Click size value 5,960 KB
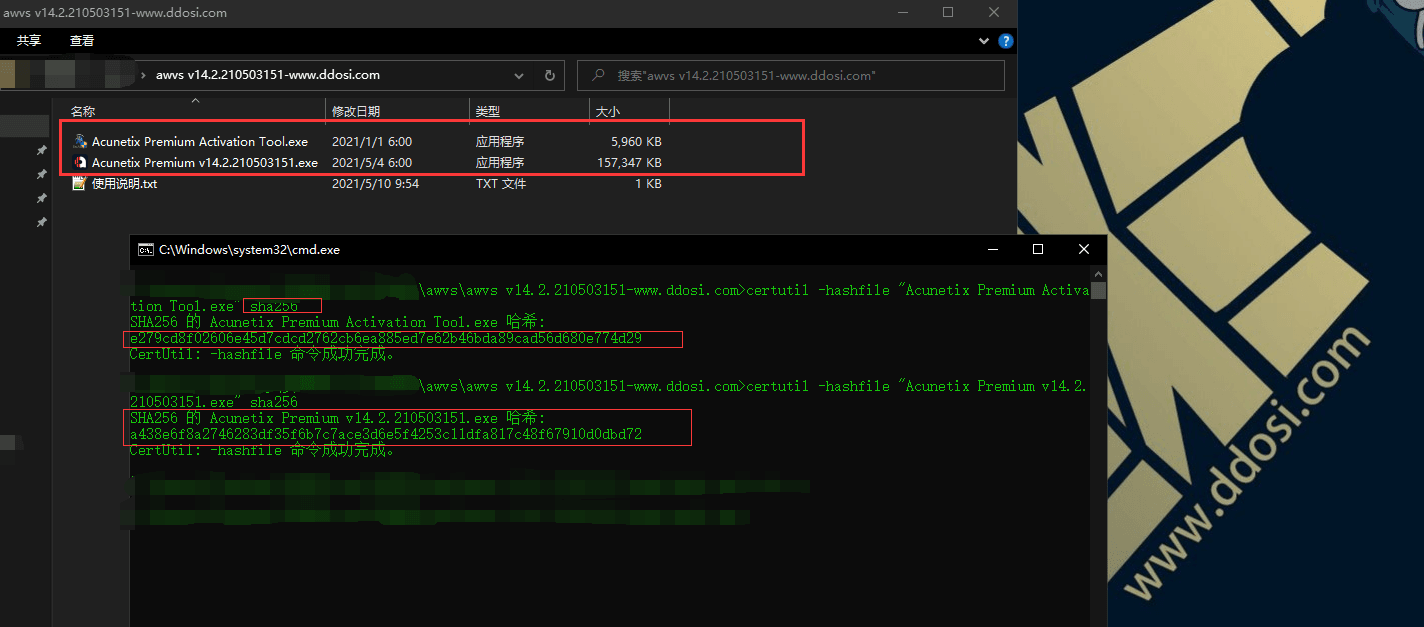 click(x=636, y=142)
